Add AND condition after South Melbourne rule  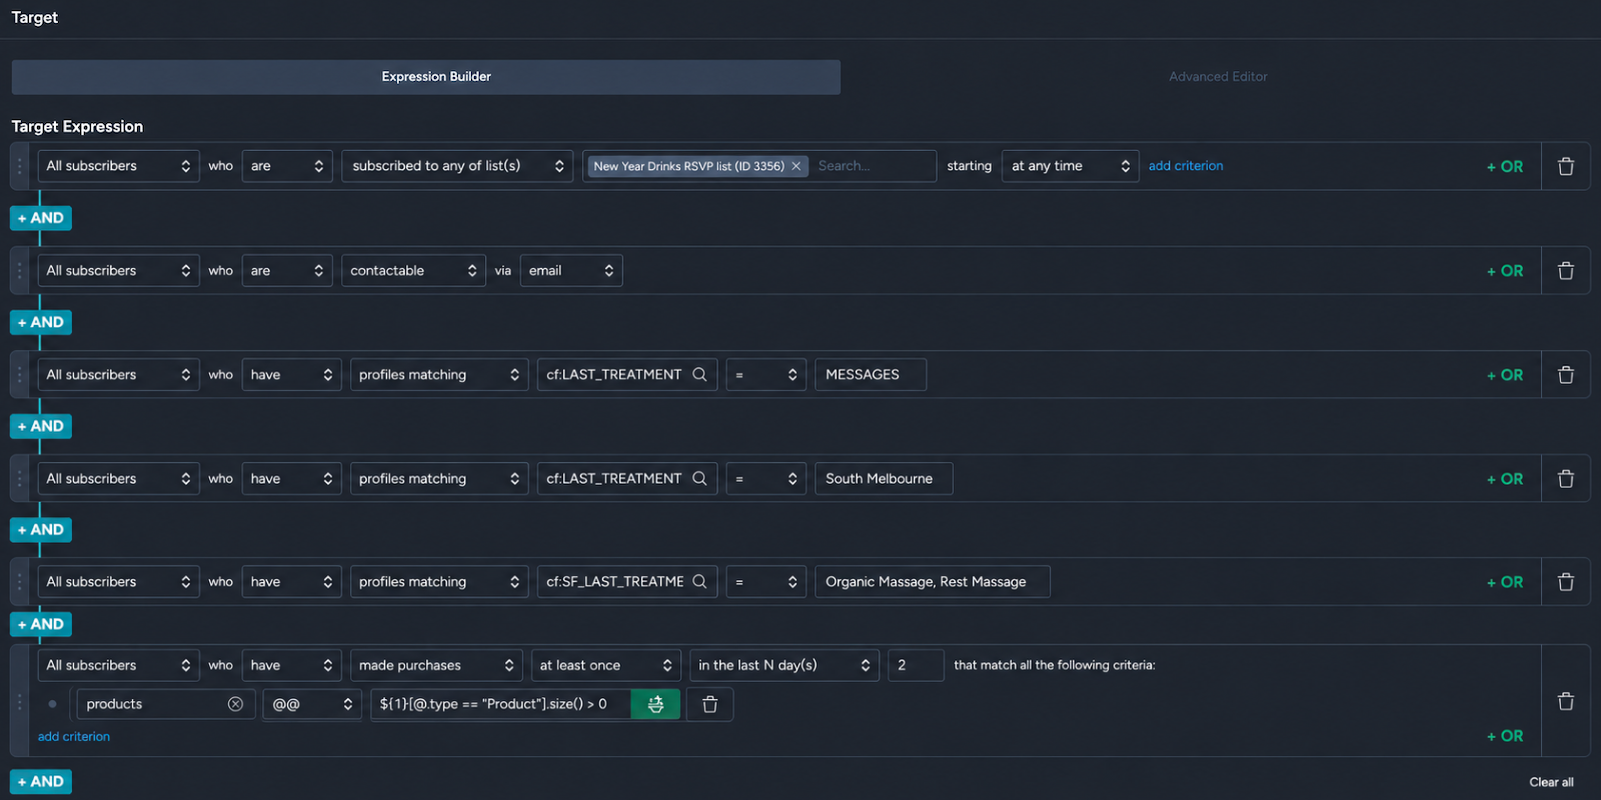pyautogui.click(x=41, y=530)
